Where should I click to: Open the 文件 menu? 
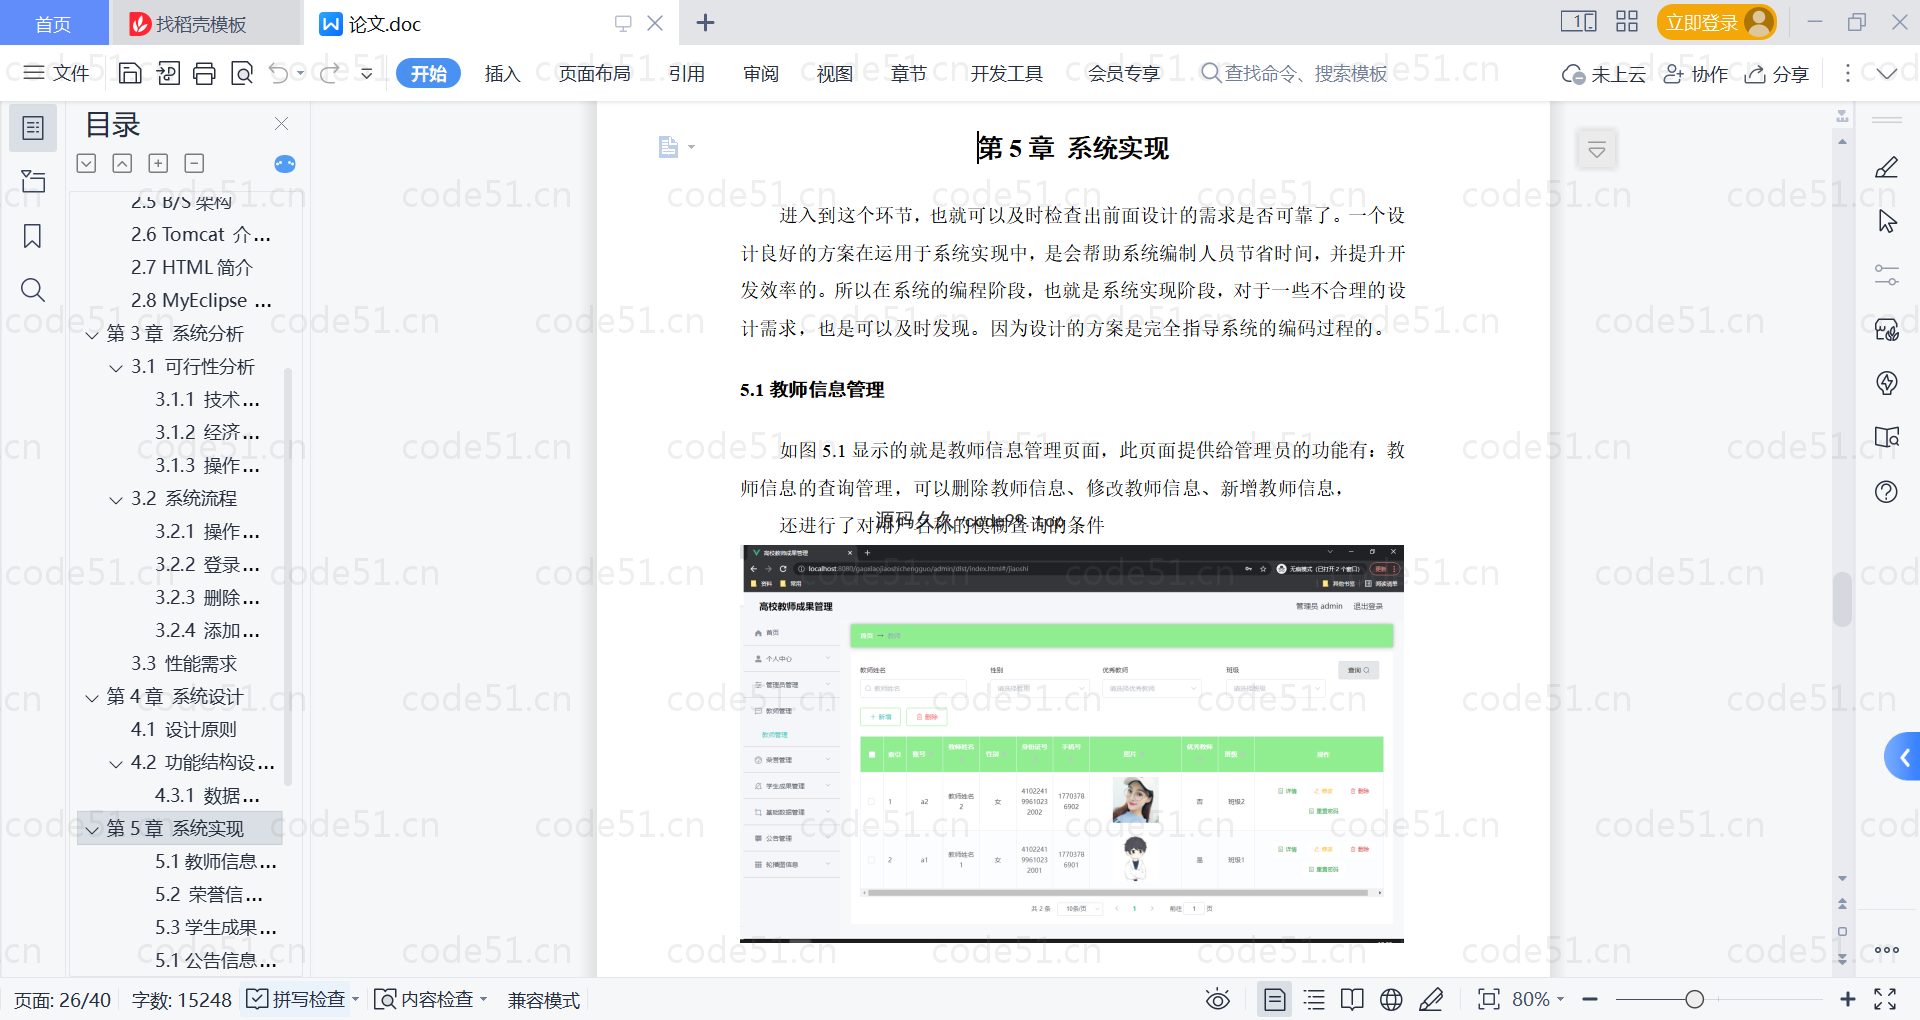coord(56,73)
